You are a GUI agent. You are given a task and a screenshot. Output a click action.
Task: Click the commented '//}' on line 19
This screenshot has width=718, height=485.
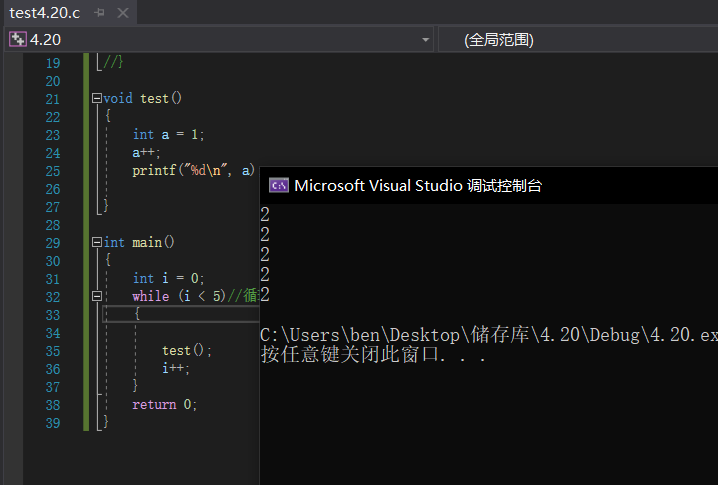tap(113, 62)
